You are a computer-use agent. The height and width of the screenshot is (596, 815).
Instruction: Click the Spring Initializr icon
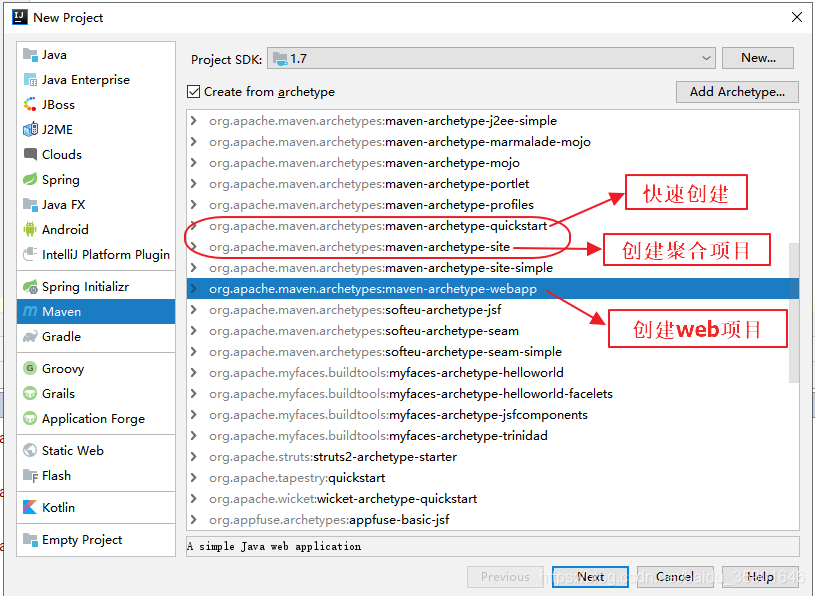pyautogui.click(x=30, y=286)
